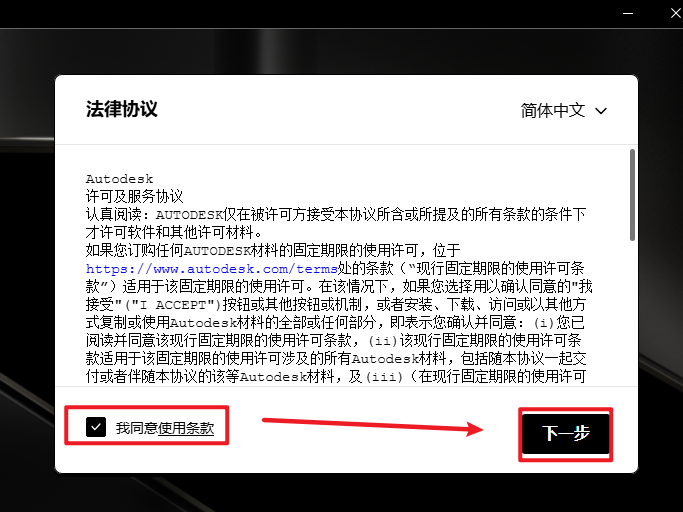Open the 简体中文 language dropdown

coord(564,111)
